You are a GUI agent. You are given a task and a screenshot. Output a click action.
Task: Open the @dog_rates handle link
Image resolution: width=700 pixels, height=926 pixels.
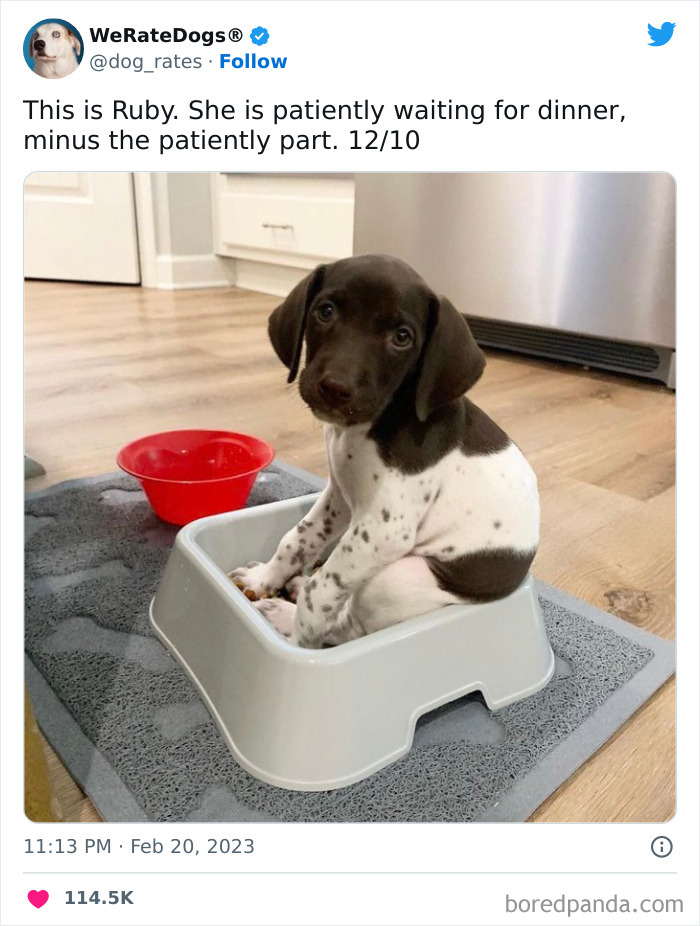145,61
